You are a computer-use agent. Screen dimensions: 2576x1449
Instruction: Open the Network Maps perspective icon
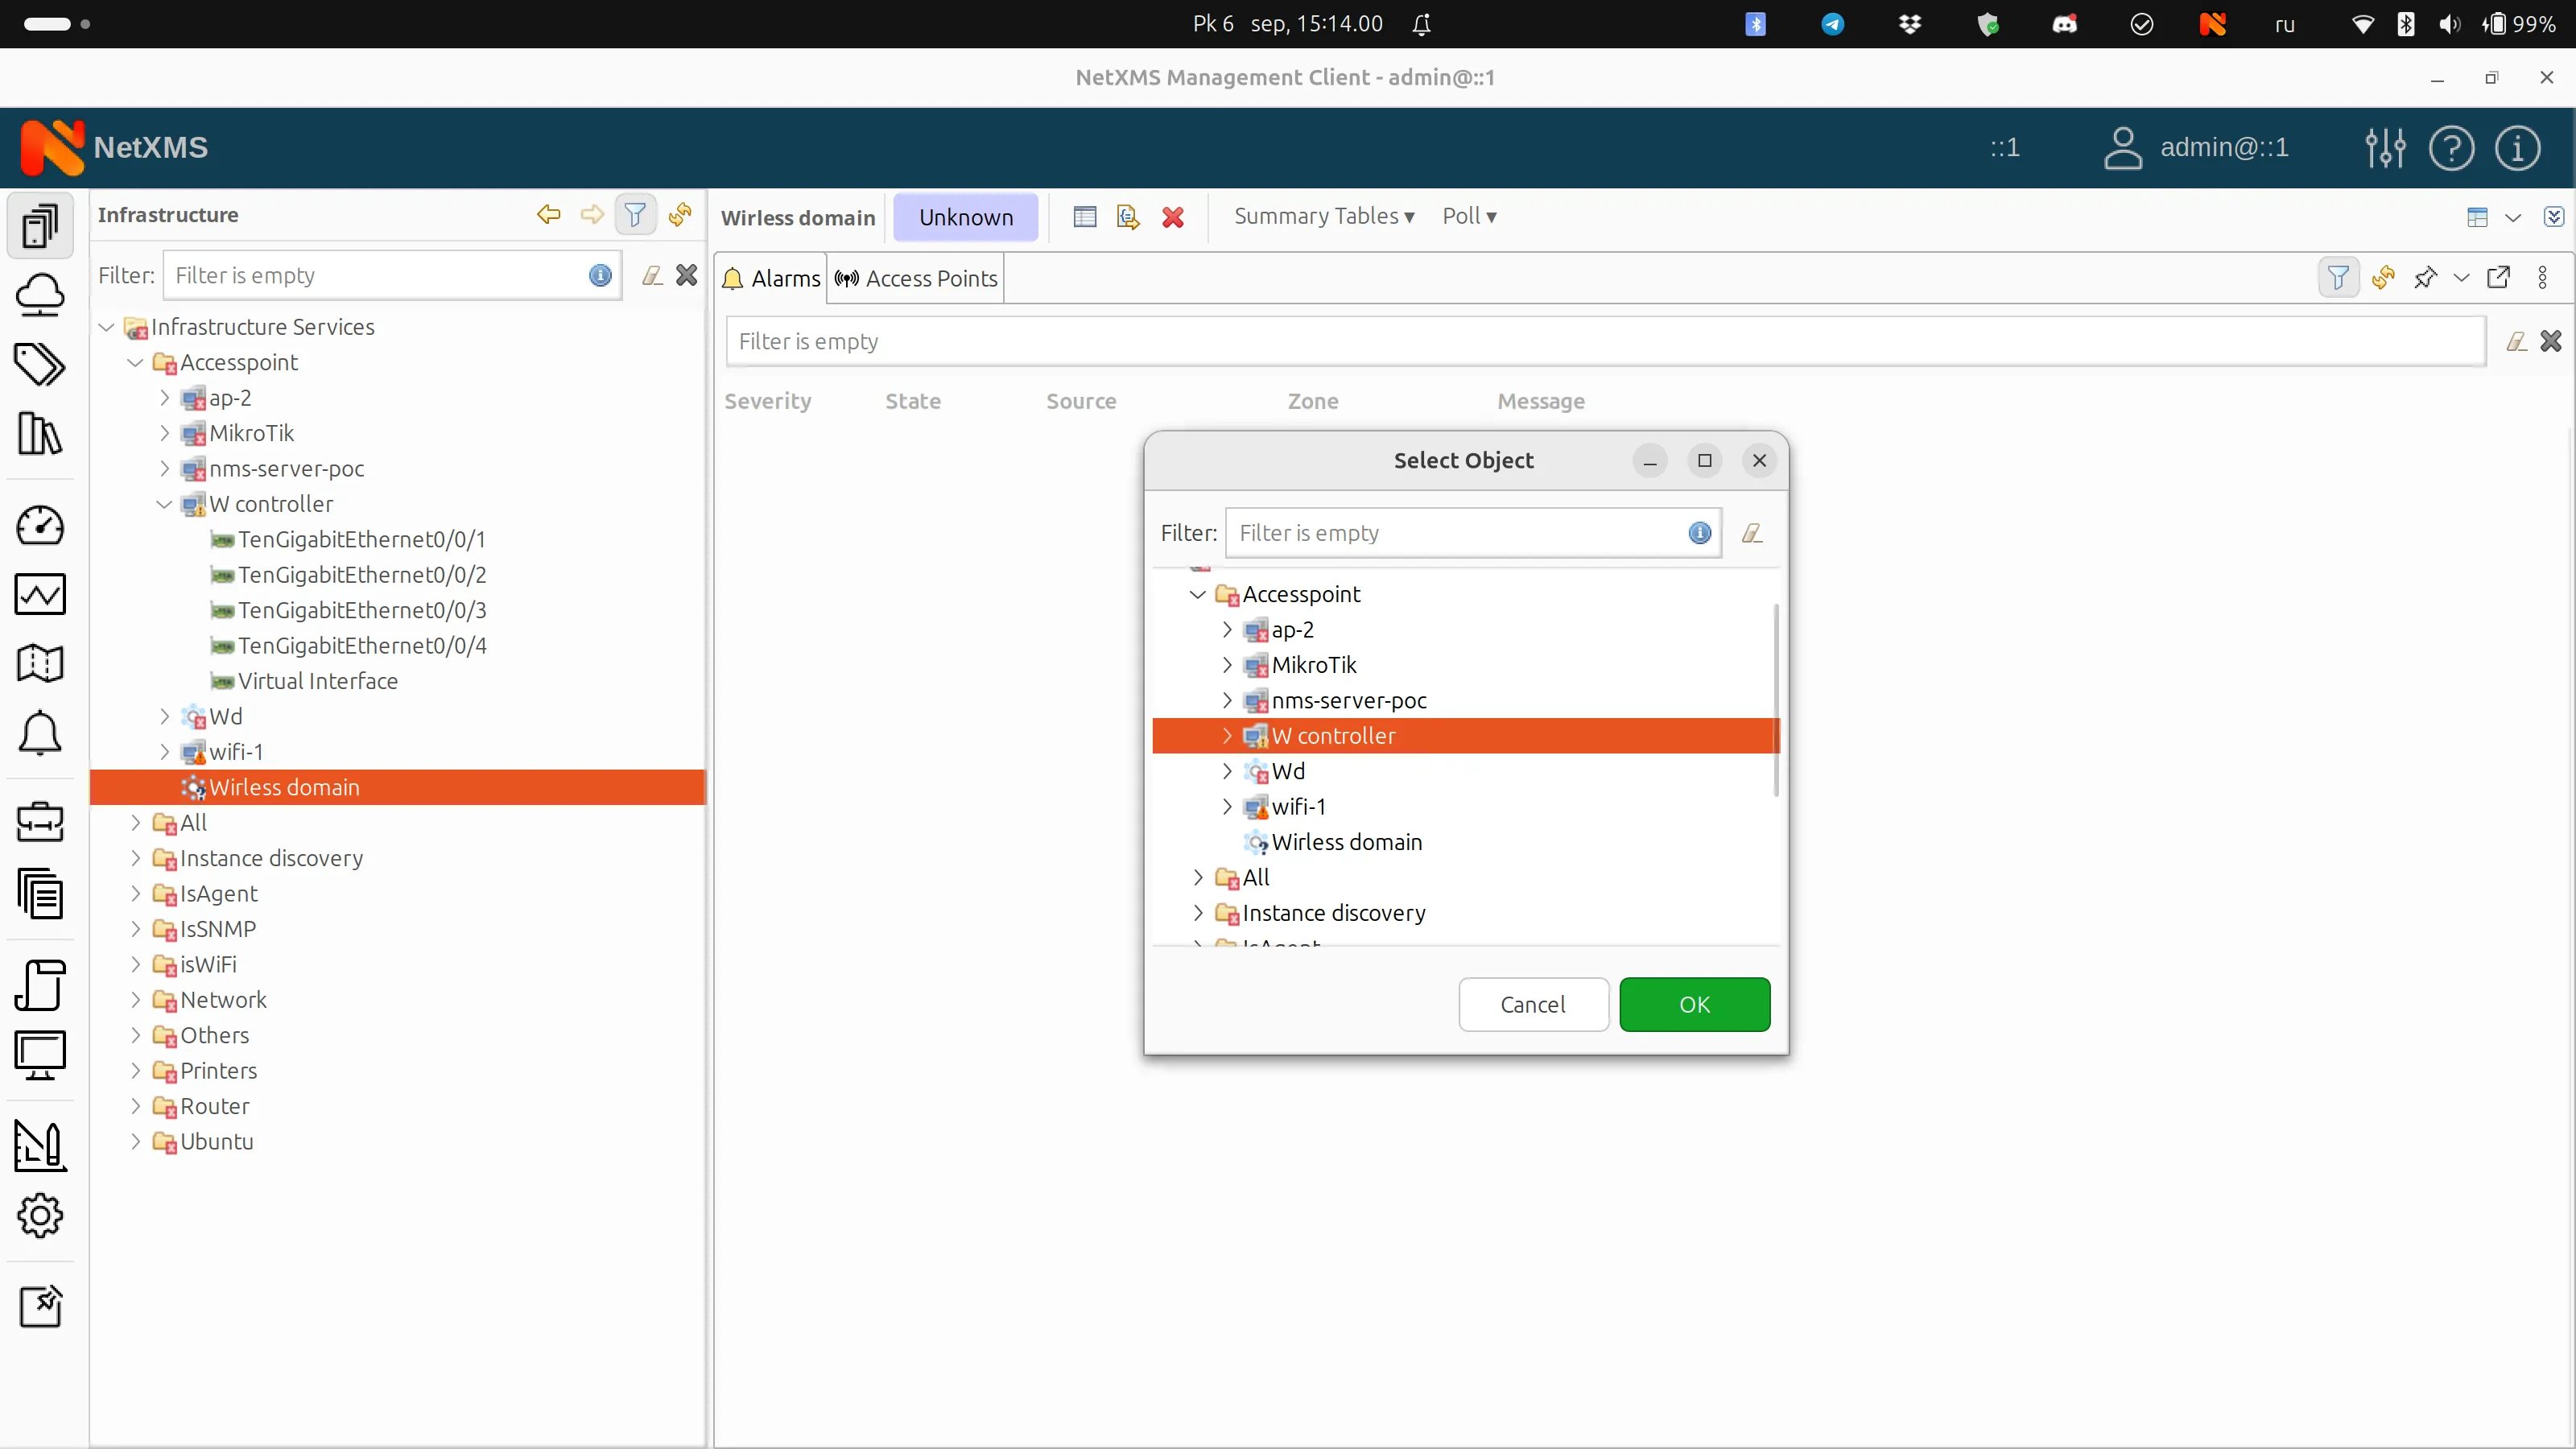coord(40,663)
